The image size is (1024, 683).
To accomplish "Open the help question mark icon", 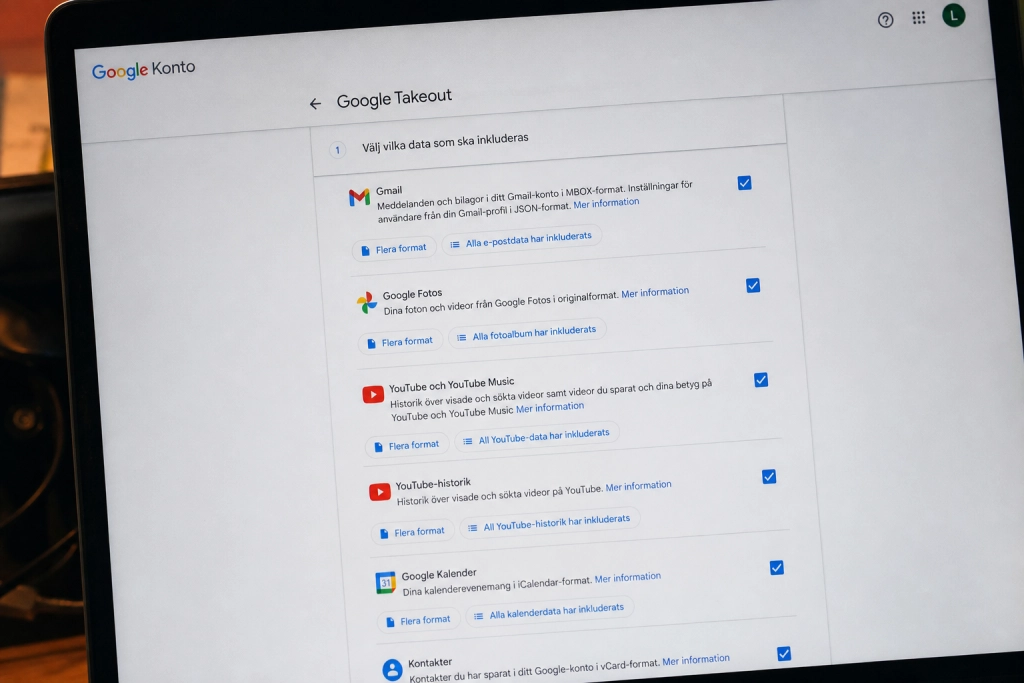I will 886,20.
